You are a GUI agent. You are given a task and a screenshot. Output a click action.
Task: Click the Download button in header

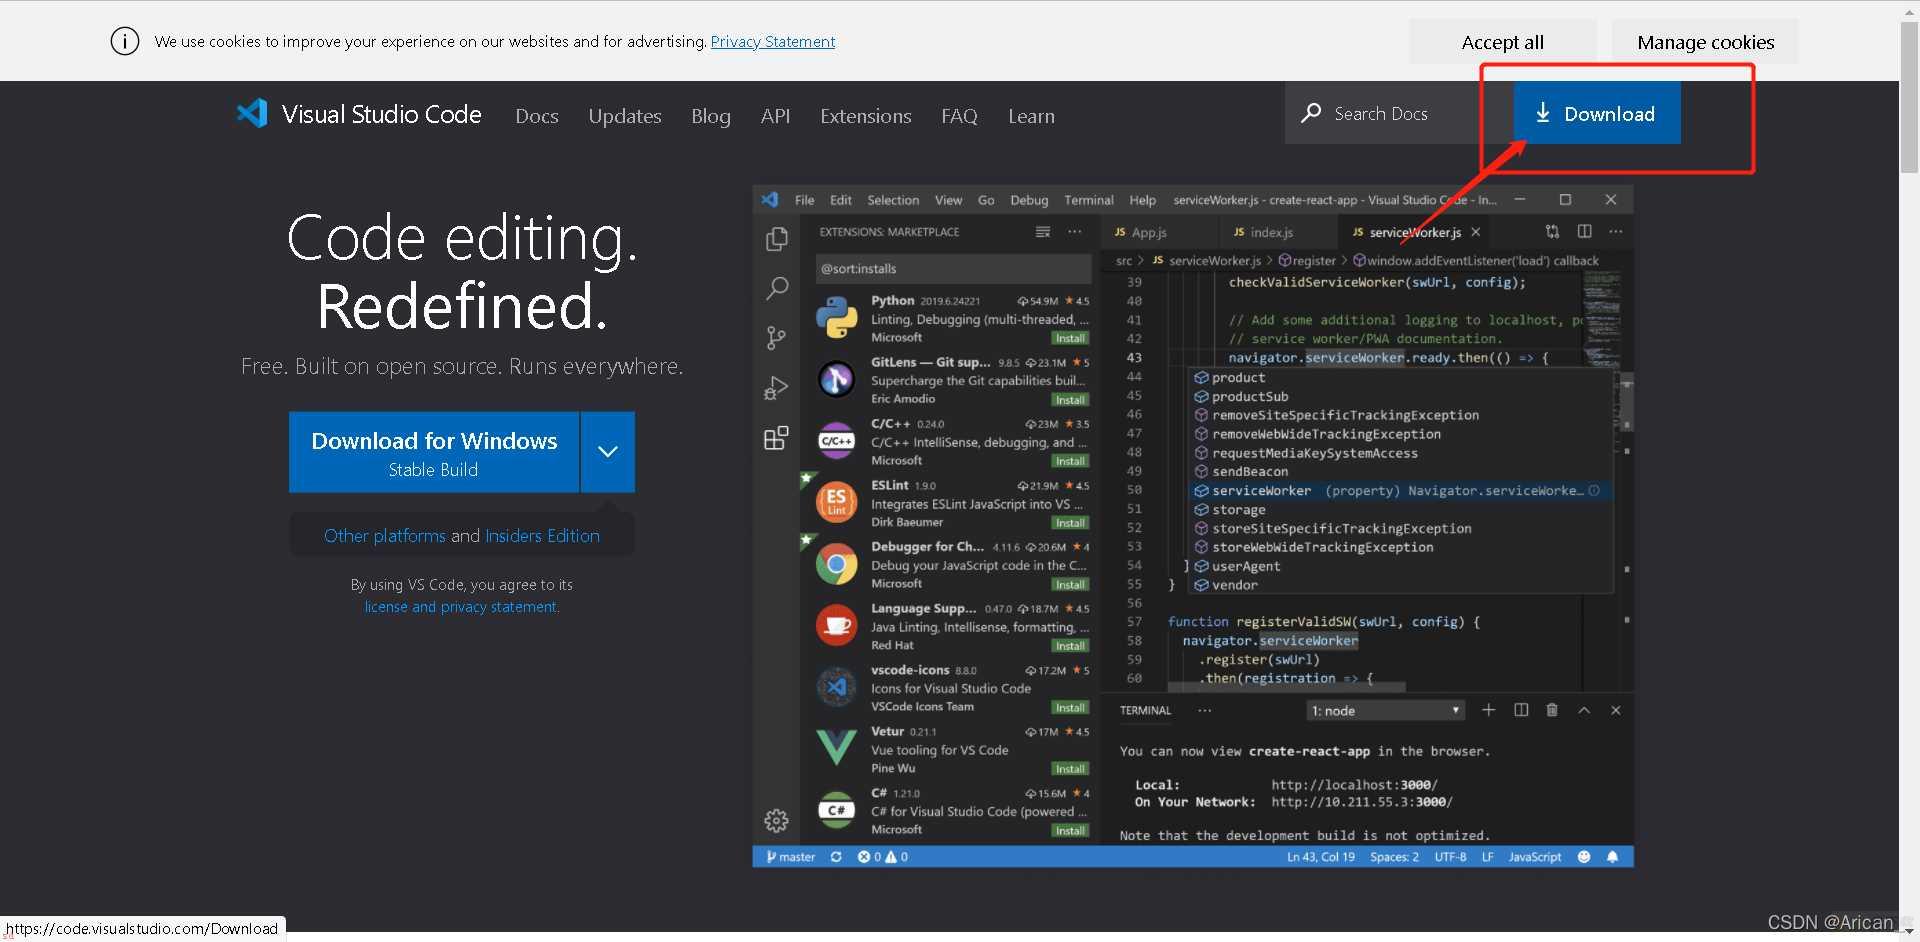coord(1596,113)
